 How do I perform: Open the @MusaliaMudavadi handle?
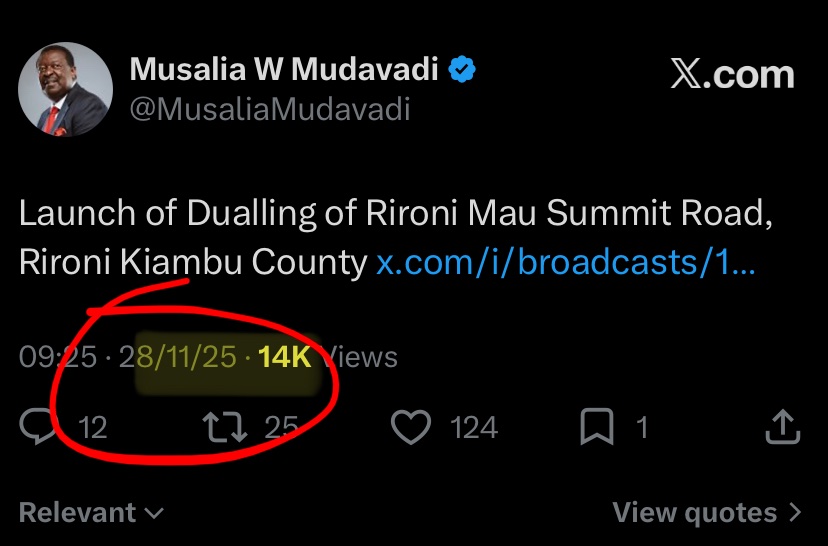click(x=270, y=109)
